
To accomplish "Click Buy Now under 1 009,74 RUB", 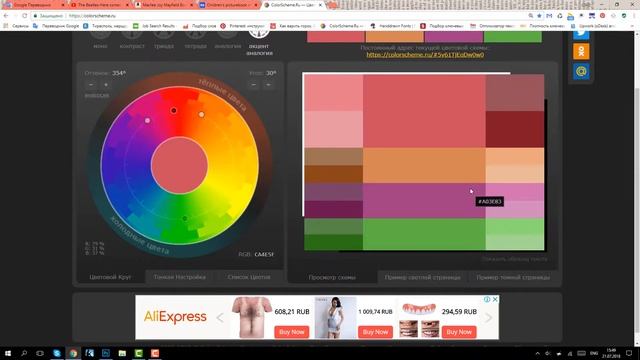I will point(375,332).
